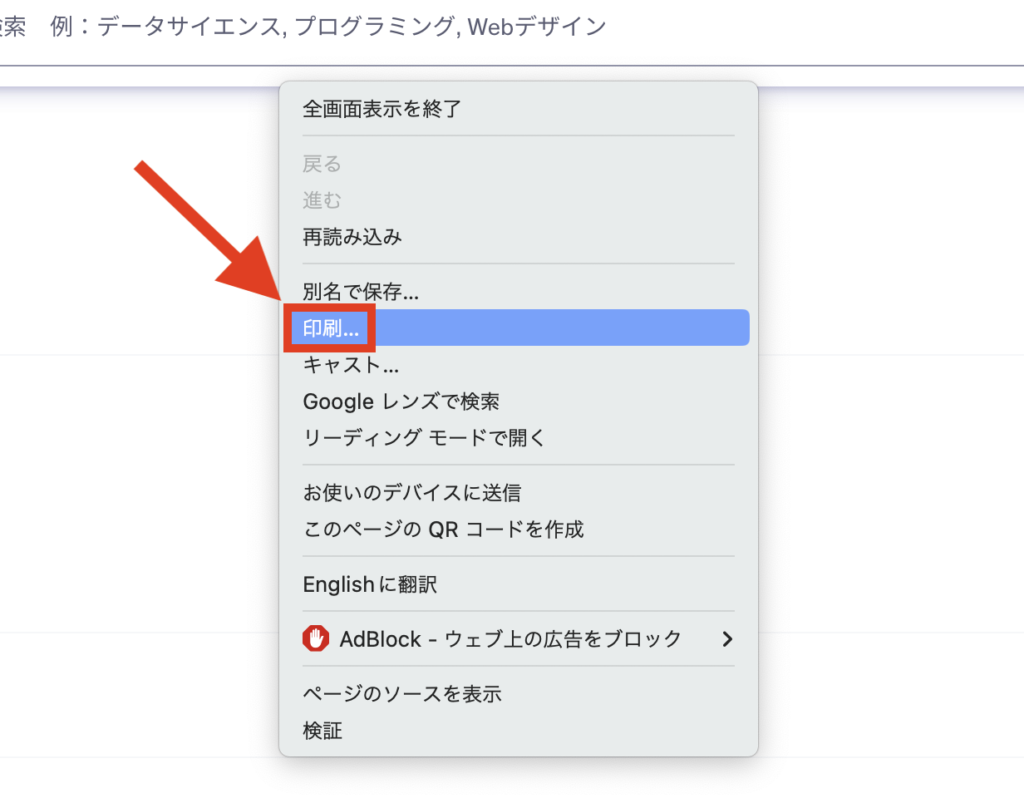The width and height of the screenshot is (1024, 798).
Task: View source via ページのソースを表示
Action: 402,694
